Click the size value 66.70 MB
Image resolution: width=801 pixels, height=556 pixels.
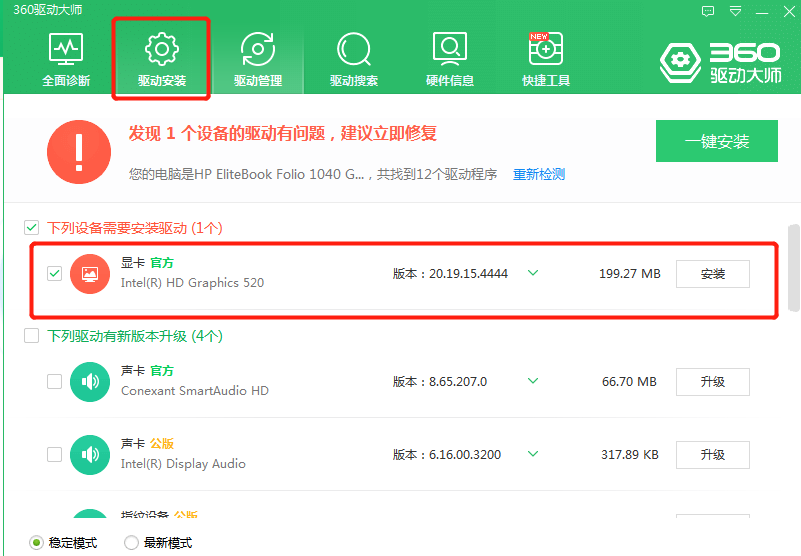pyautogui.click(x=629, y=382)
